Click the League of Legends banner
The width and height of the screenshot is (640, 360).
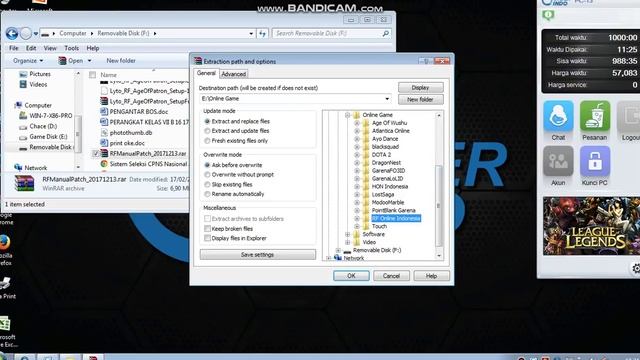click(x=591, y=226)
